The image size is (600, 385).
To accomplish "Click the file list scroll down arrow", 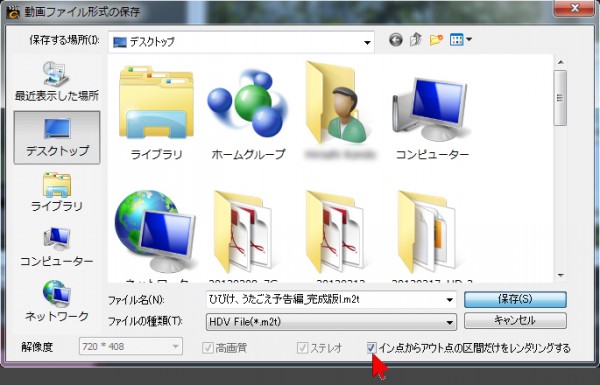I will coord(561,276).
